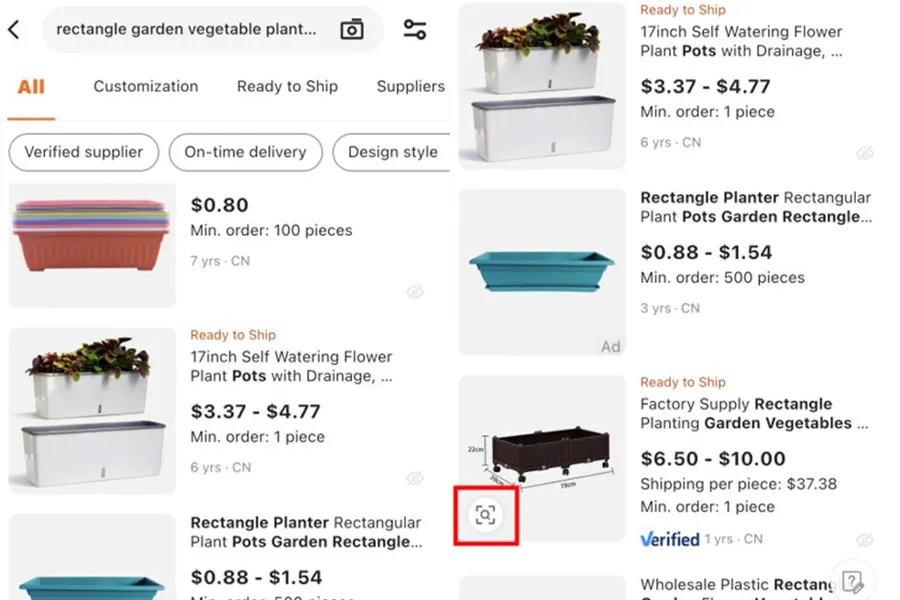Viewport: 900px width, 600px height.
Task: Open the brown wheeled planter thumbnail
Action: pyautogui.click(x=542, y=455)
